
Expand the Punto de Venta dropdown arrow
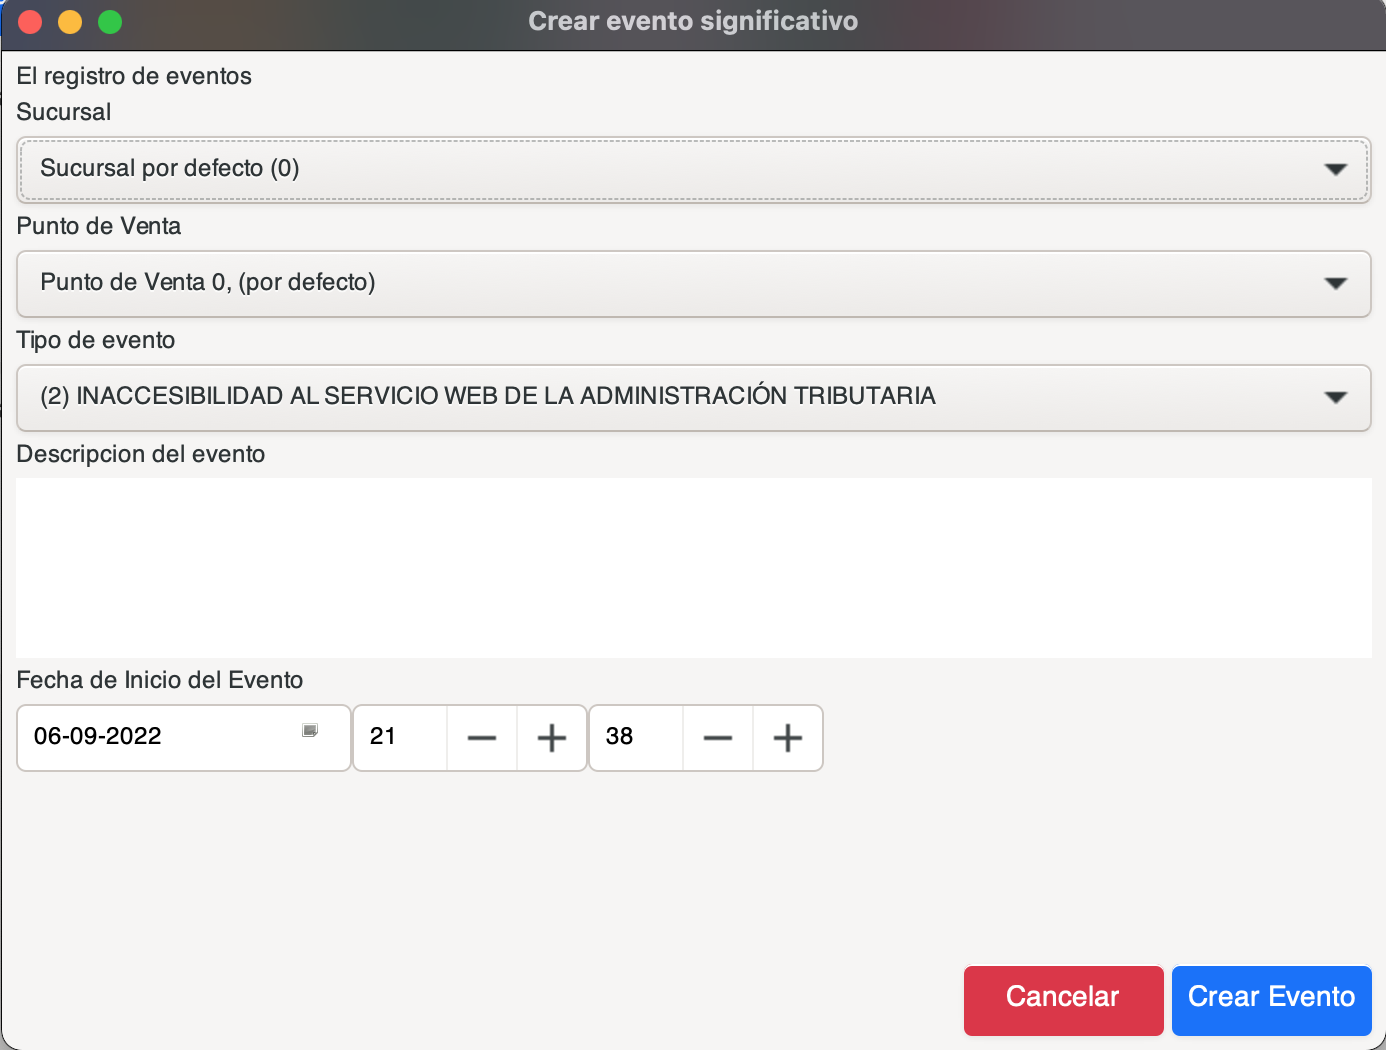pos(1335,283)
